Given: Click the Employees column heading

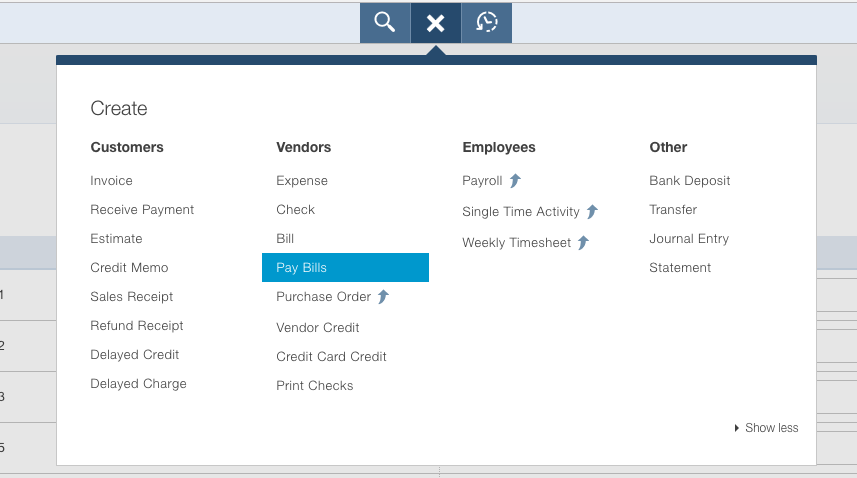Looking at the screenshot, I should click(x=499, y=147).
